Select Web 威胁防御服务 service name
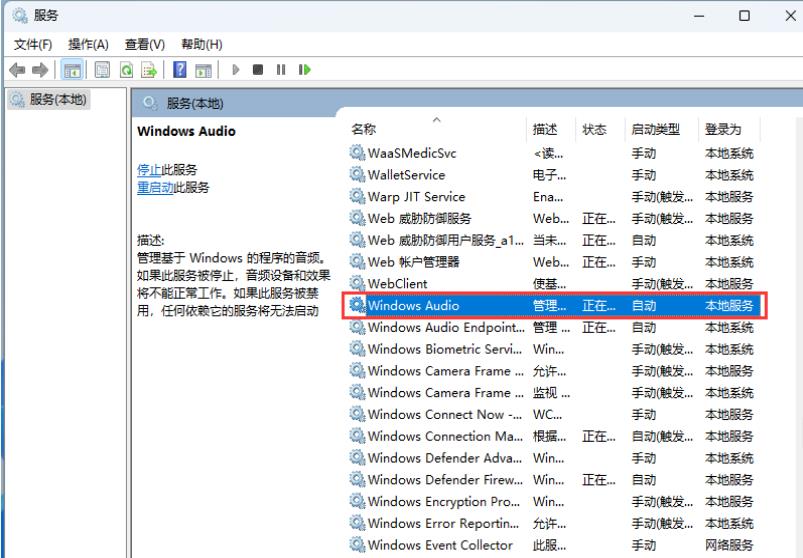803x558 pixels. point(419,219)
